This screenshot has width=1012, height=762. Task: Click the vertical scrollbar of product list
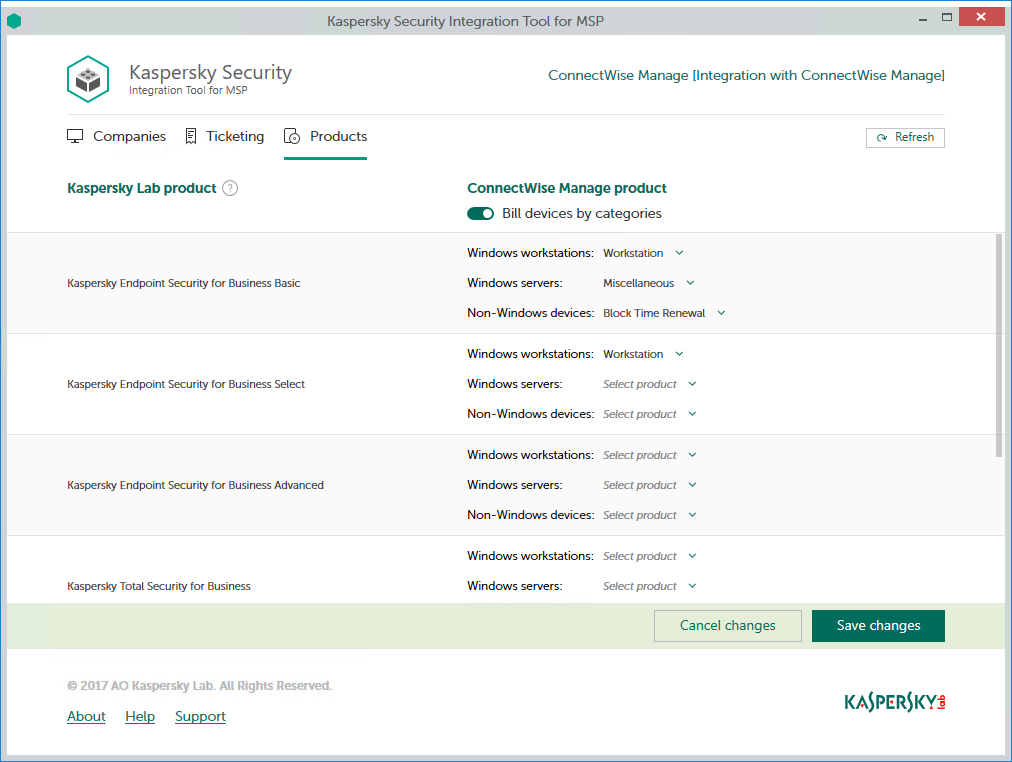998,345
